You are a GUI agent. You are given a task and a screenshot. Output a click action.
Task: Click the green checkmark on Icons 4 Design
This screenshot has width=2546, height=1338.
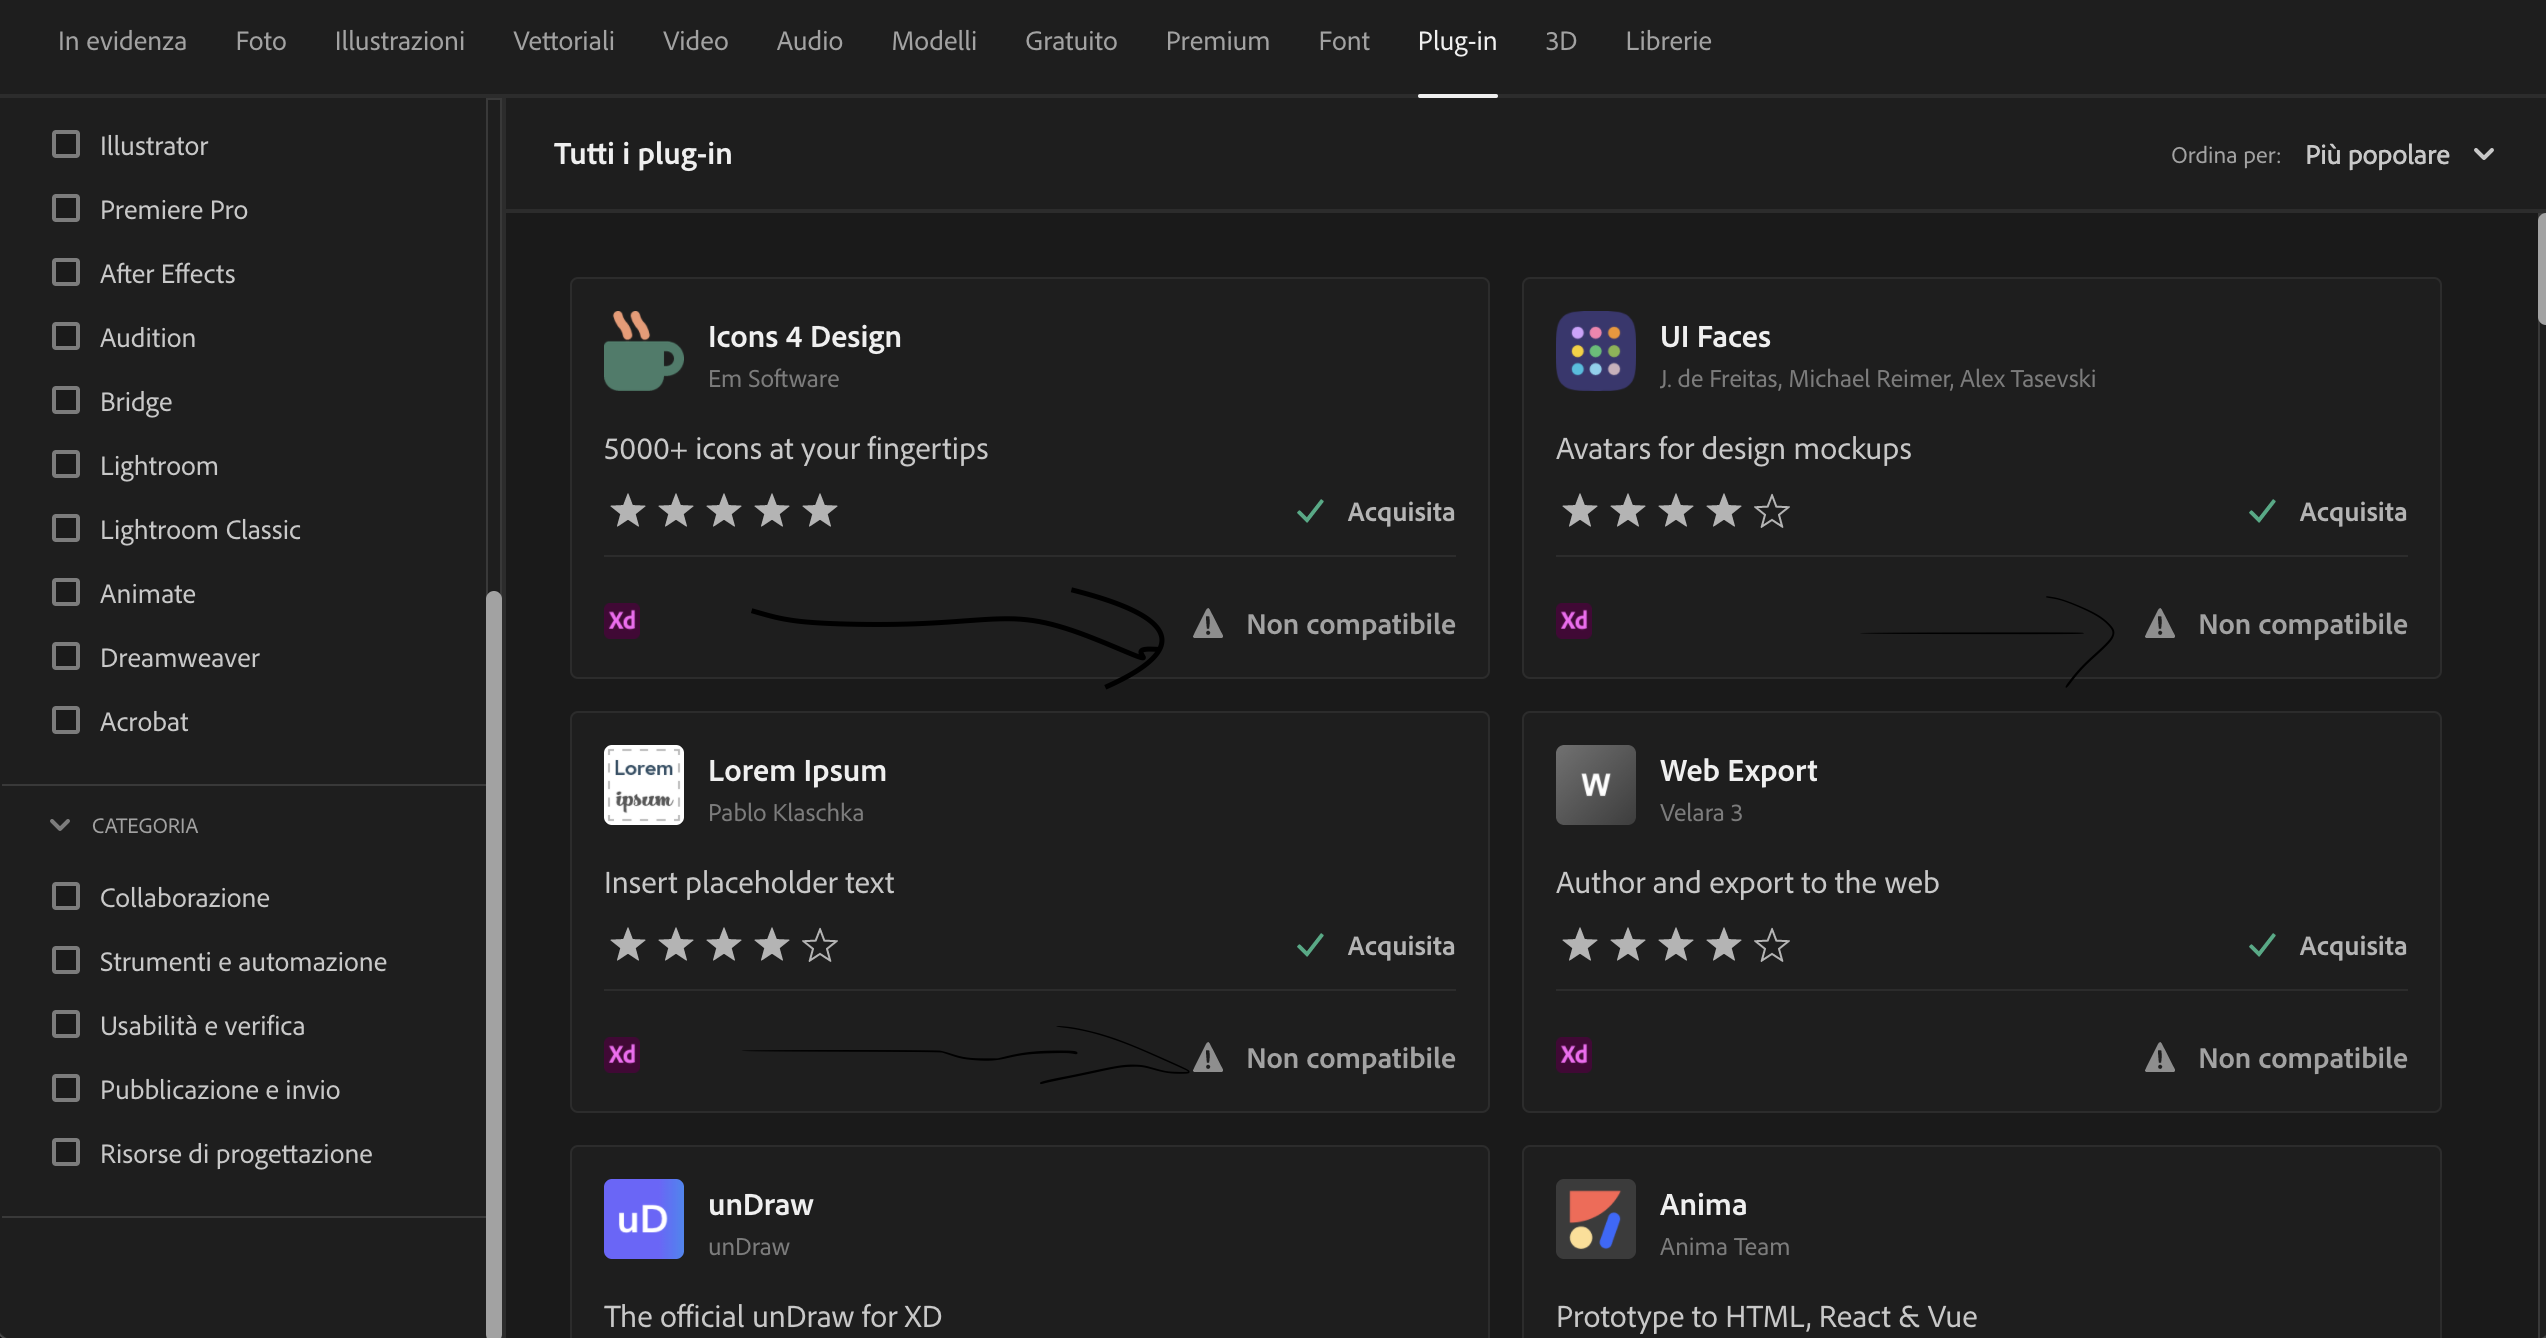1310,512
